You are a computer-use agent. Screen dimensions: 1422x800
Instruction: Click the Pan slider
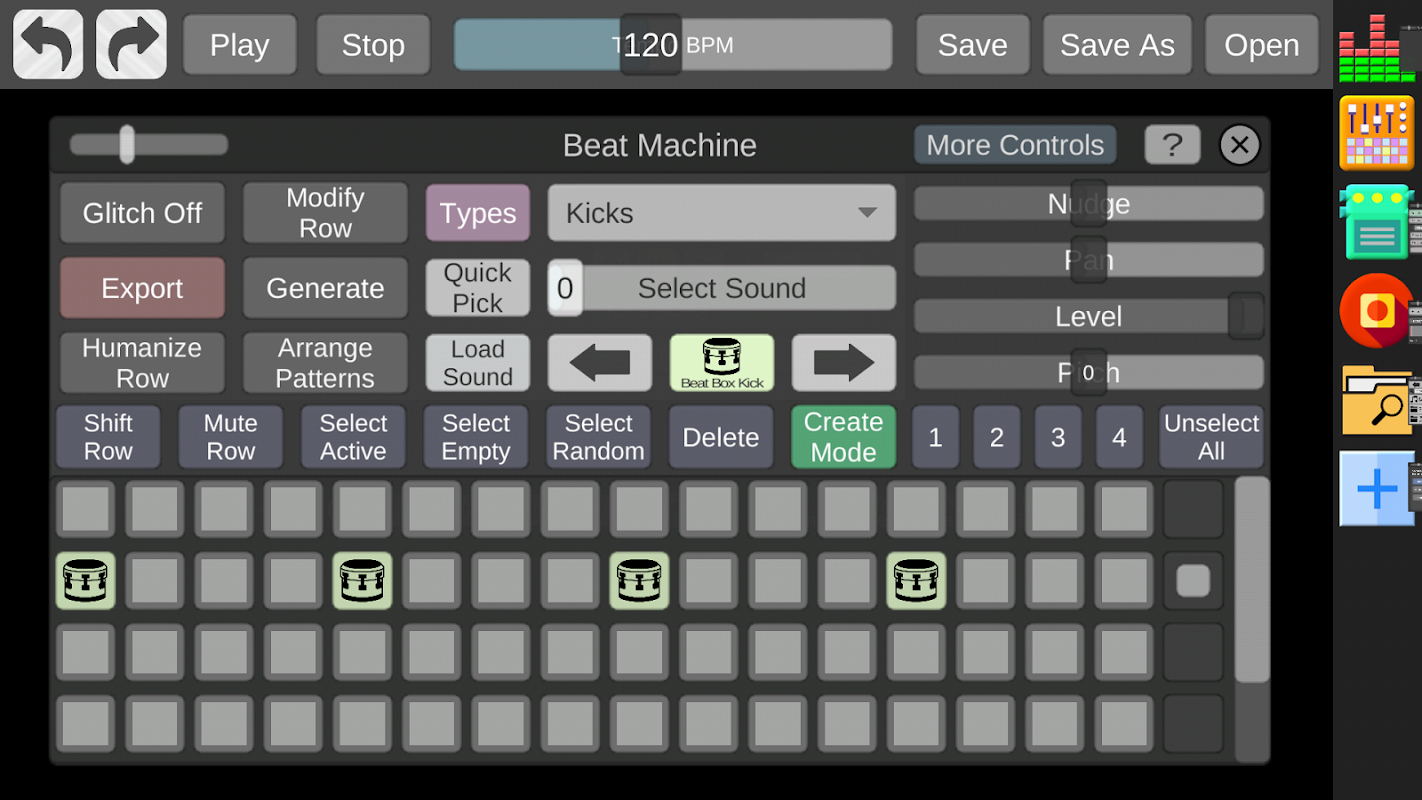pyautogui.click(x=1089, y=260)
